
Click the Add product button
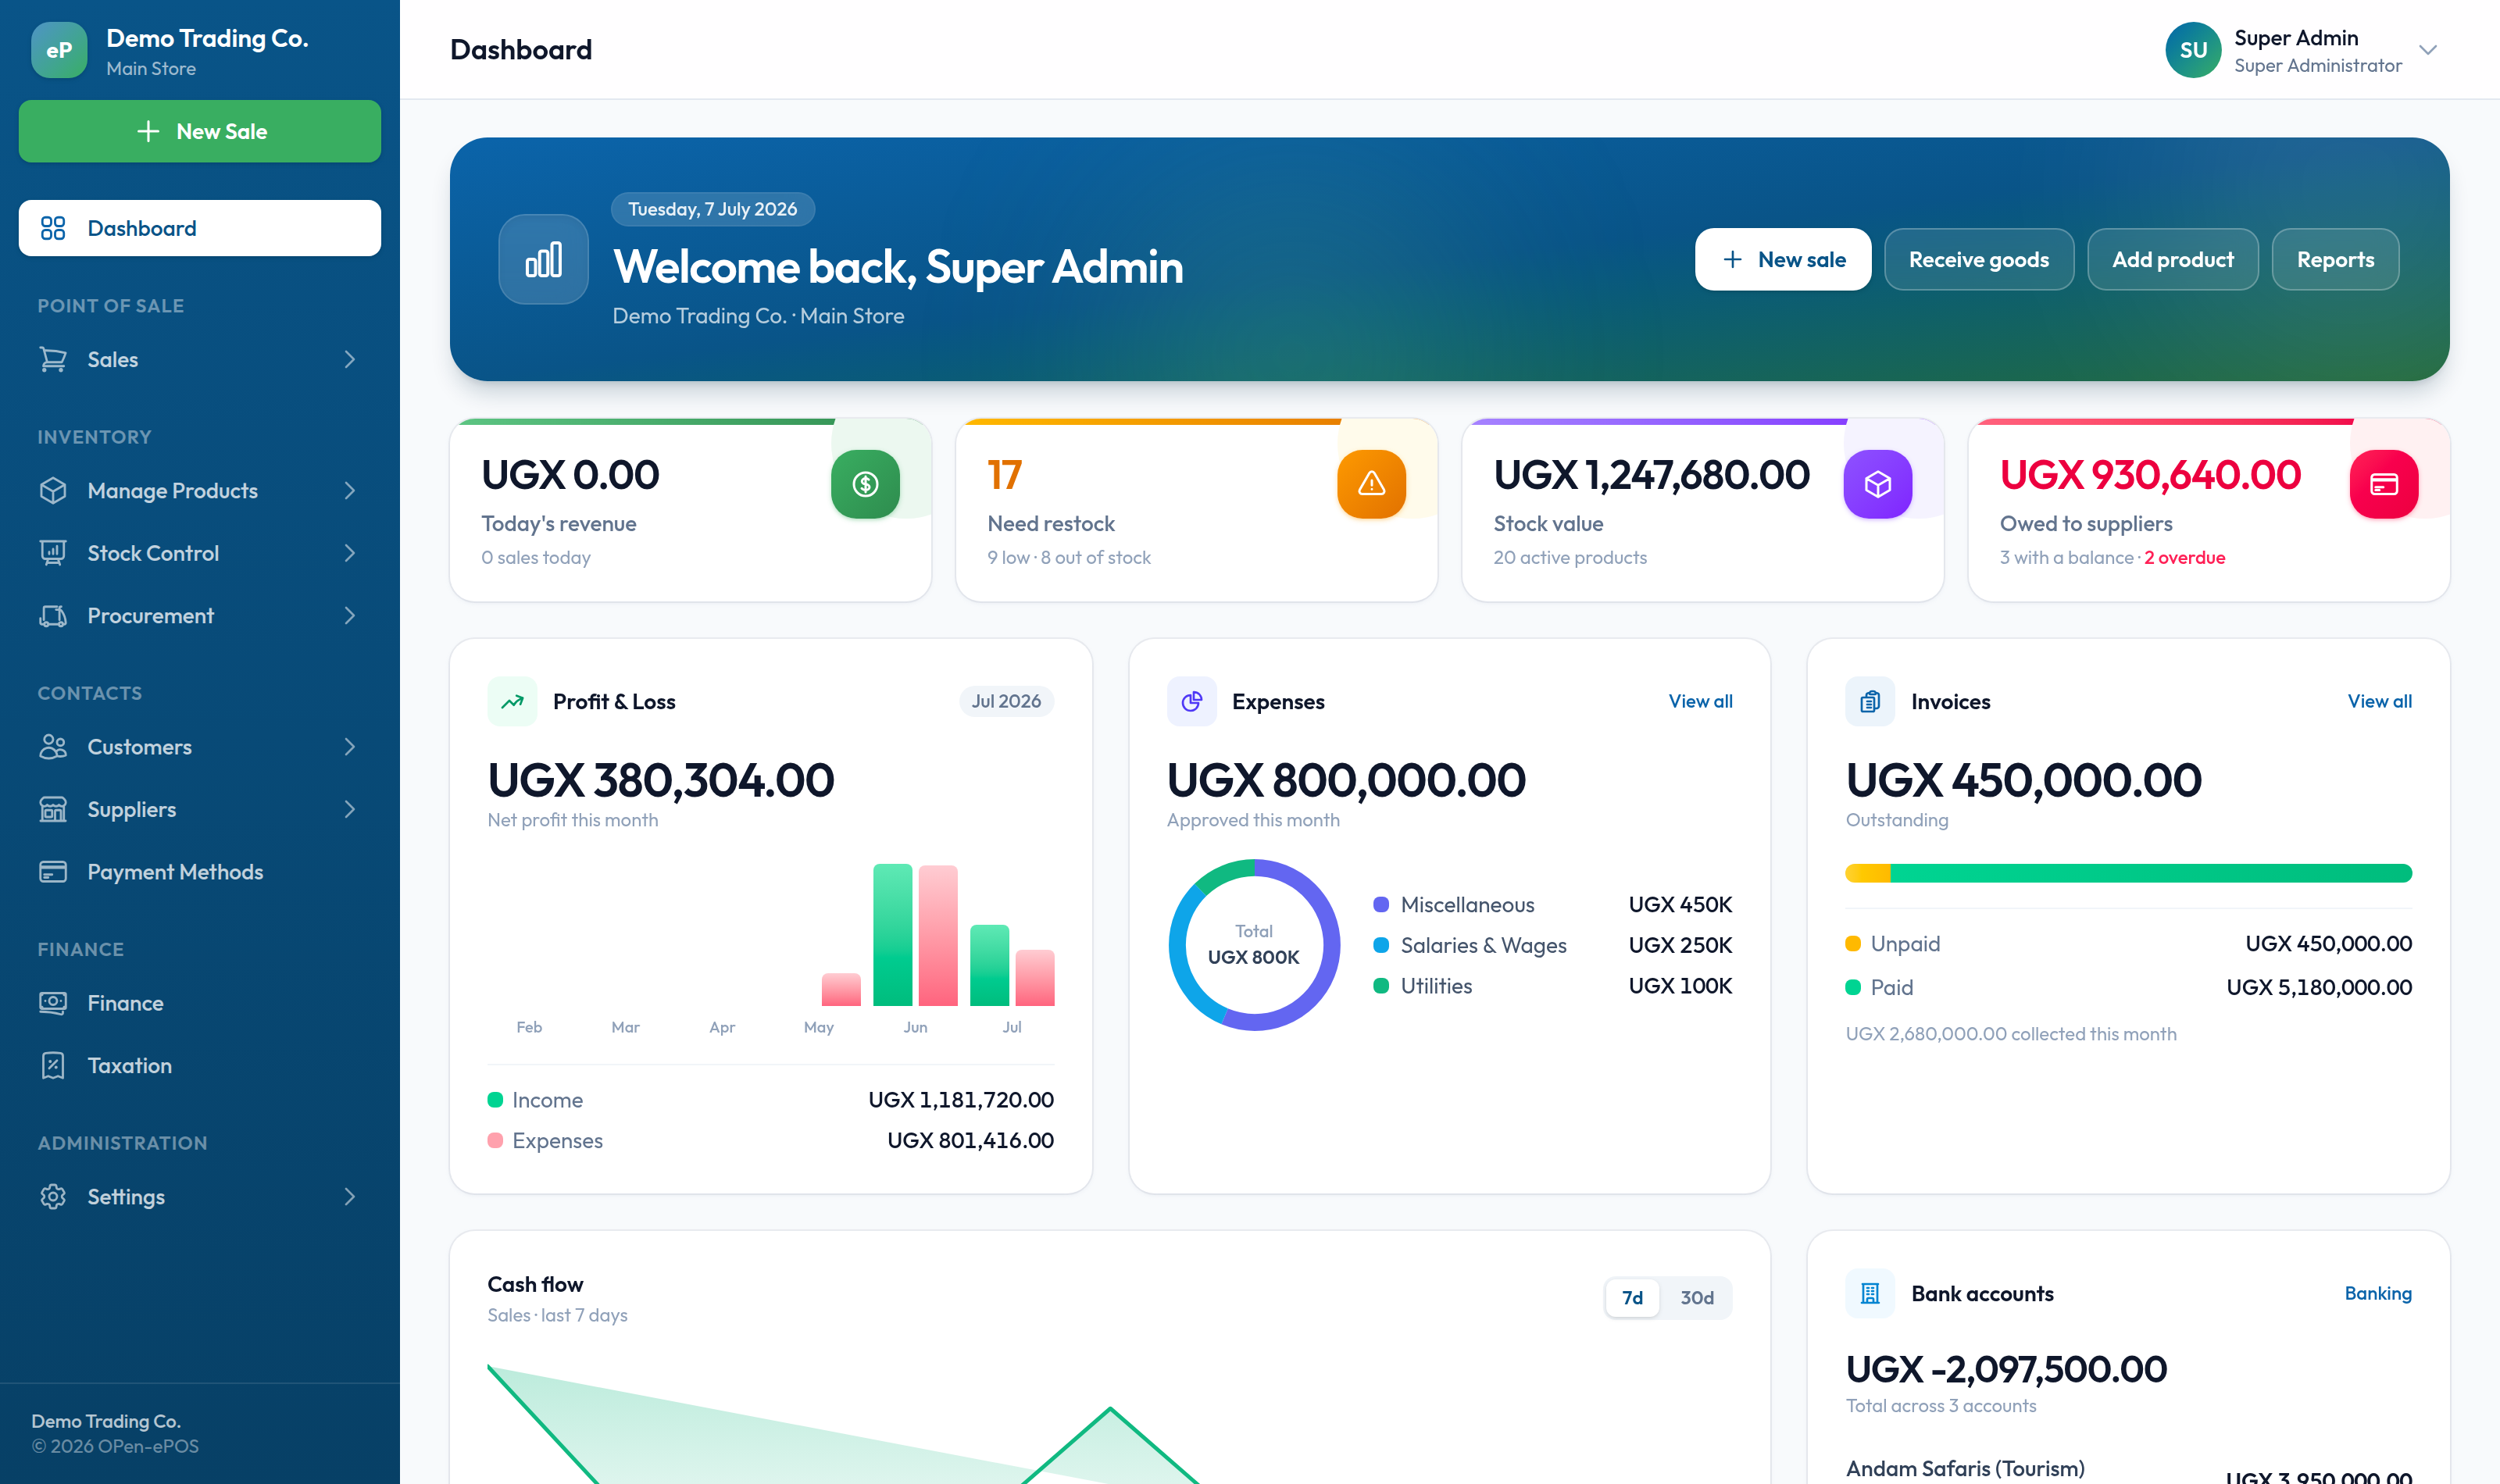2172,259
